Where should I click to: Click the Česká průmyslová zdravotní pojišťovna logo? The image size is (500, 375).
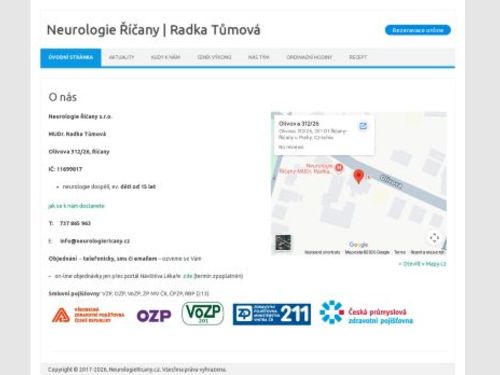point(366,313)
